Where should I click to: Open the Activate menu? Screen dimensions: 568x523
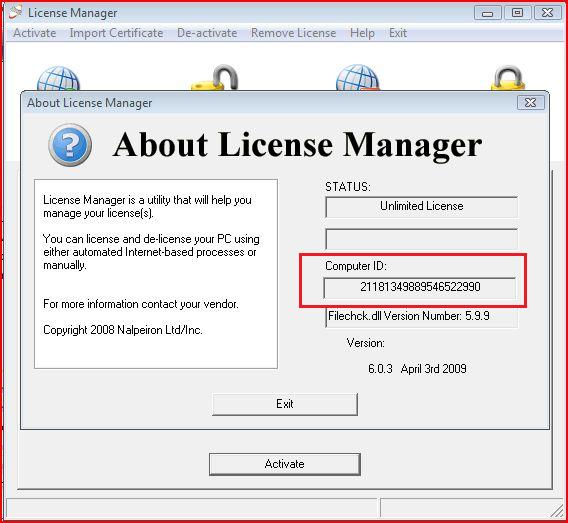[x=35, y=33]
